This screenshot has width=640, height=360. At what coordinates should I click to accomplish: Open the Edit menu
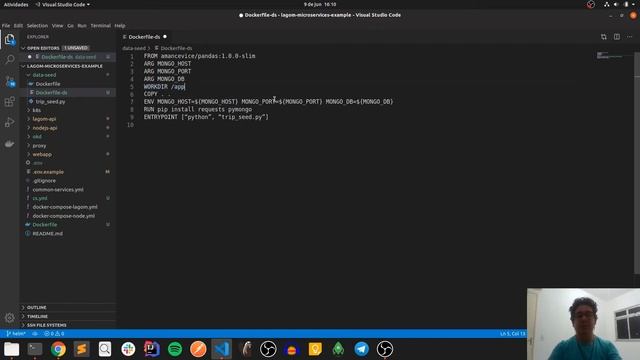18,26
